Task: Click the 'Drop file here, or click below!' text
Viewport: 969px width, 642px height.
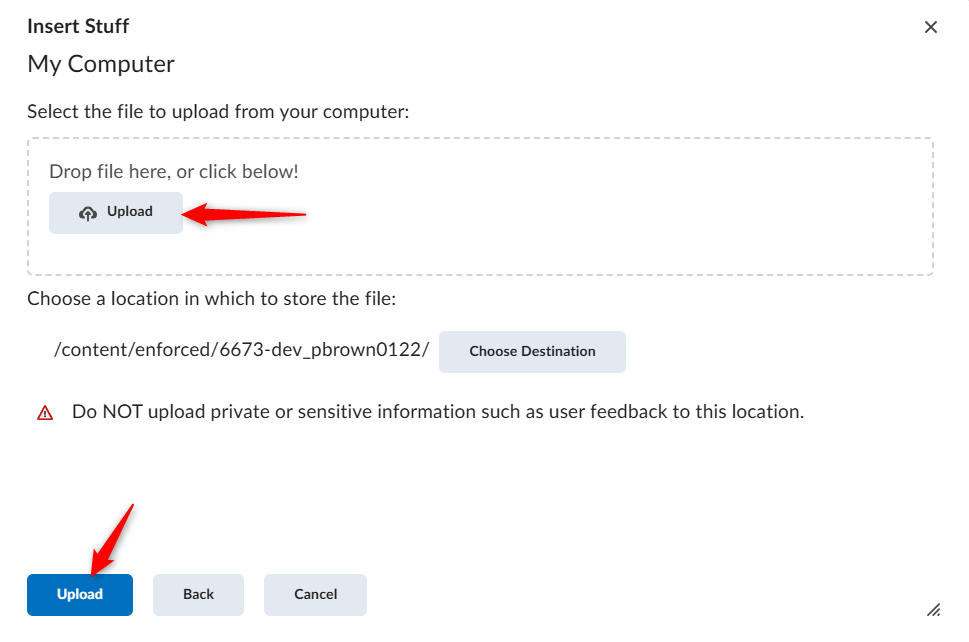Action: click(x=174, y=171)
